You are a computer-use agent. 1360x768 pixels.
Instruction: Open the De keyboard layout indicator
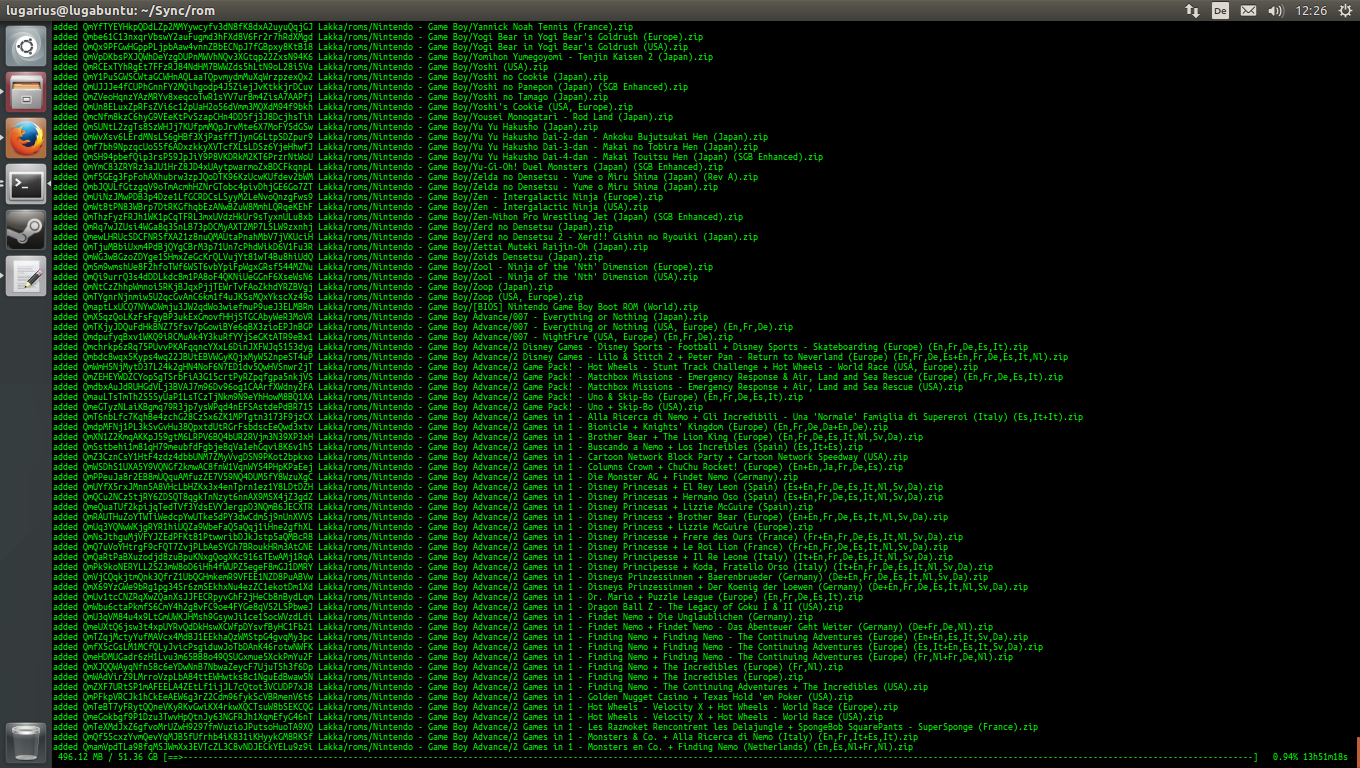coord(1220,10)
